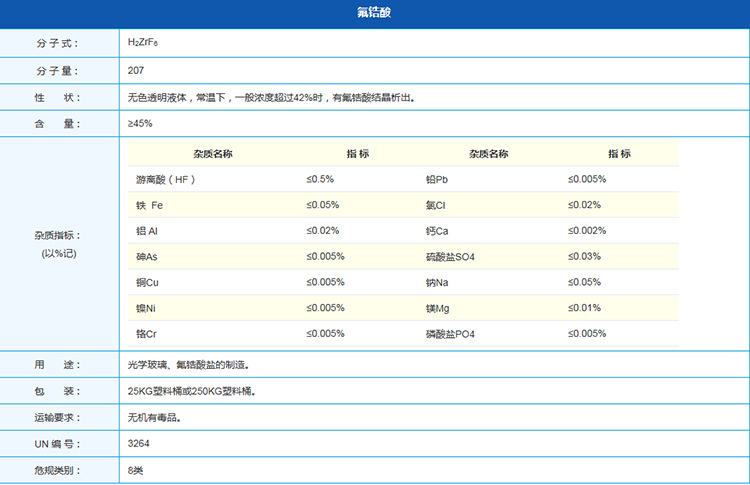The image size is (750, 485).
Task: Click the 性状 row label
Action: tap(57, 98)
